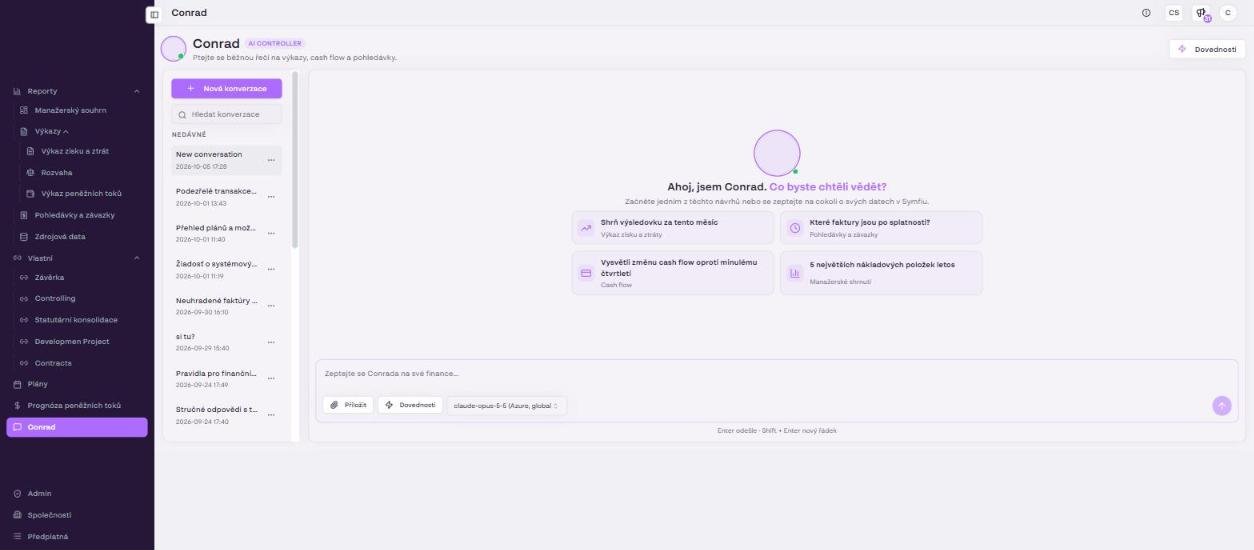Viewport: 1254px width, 550px height.
Task: Open 'Přehled plánů a mož...' conversation
Action: pyautogui.click(x=215, y=233)
